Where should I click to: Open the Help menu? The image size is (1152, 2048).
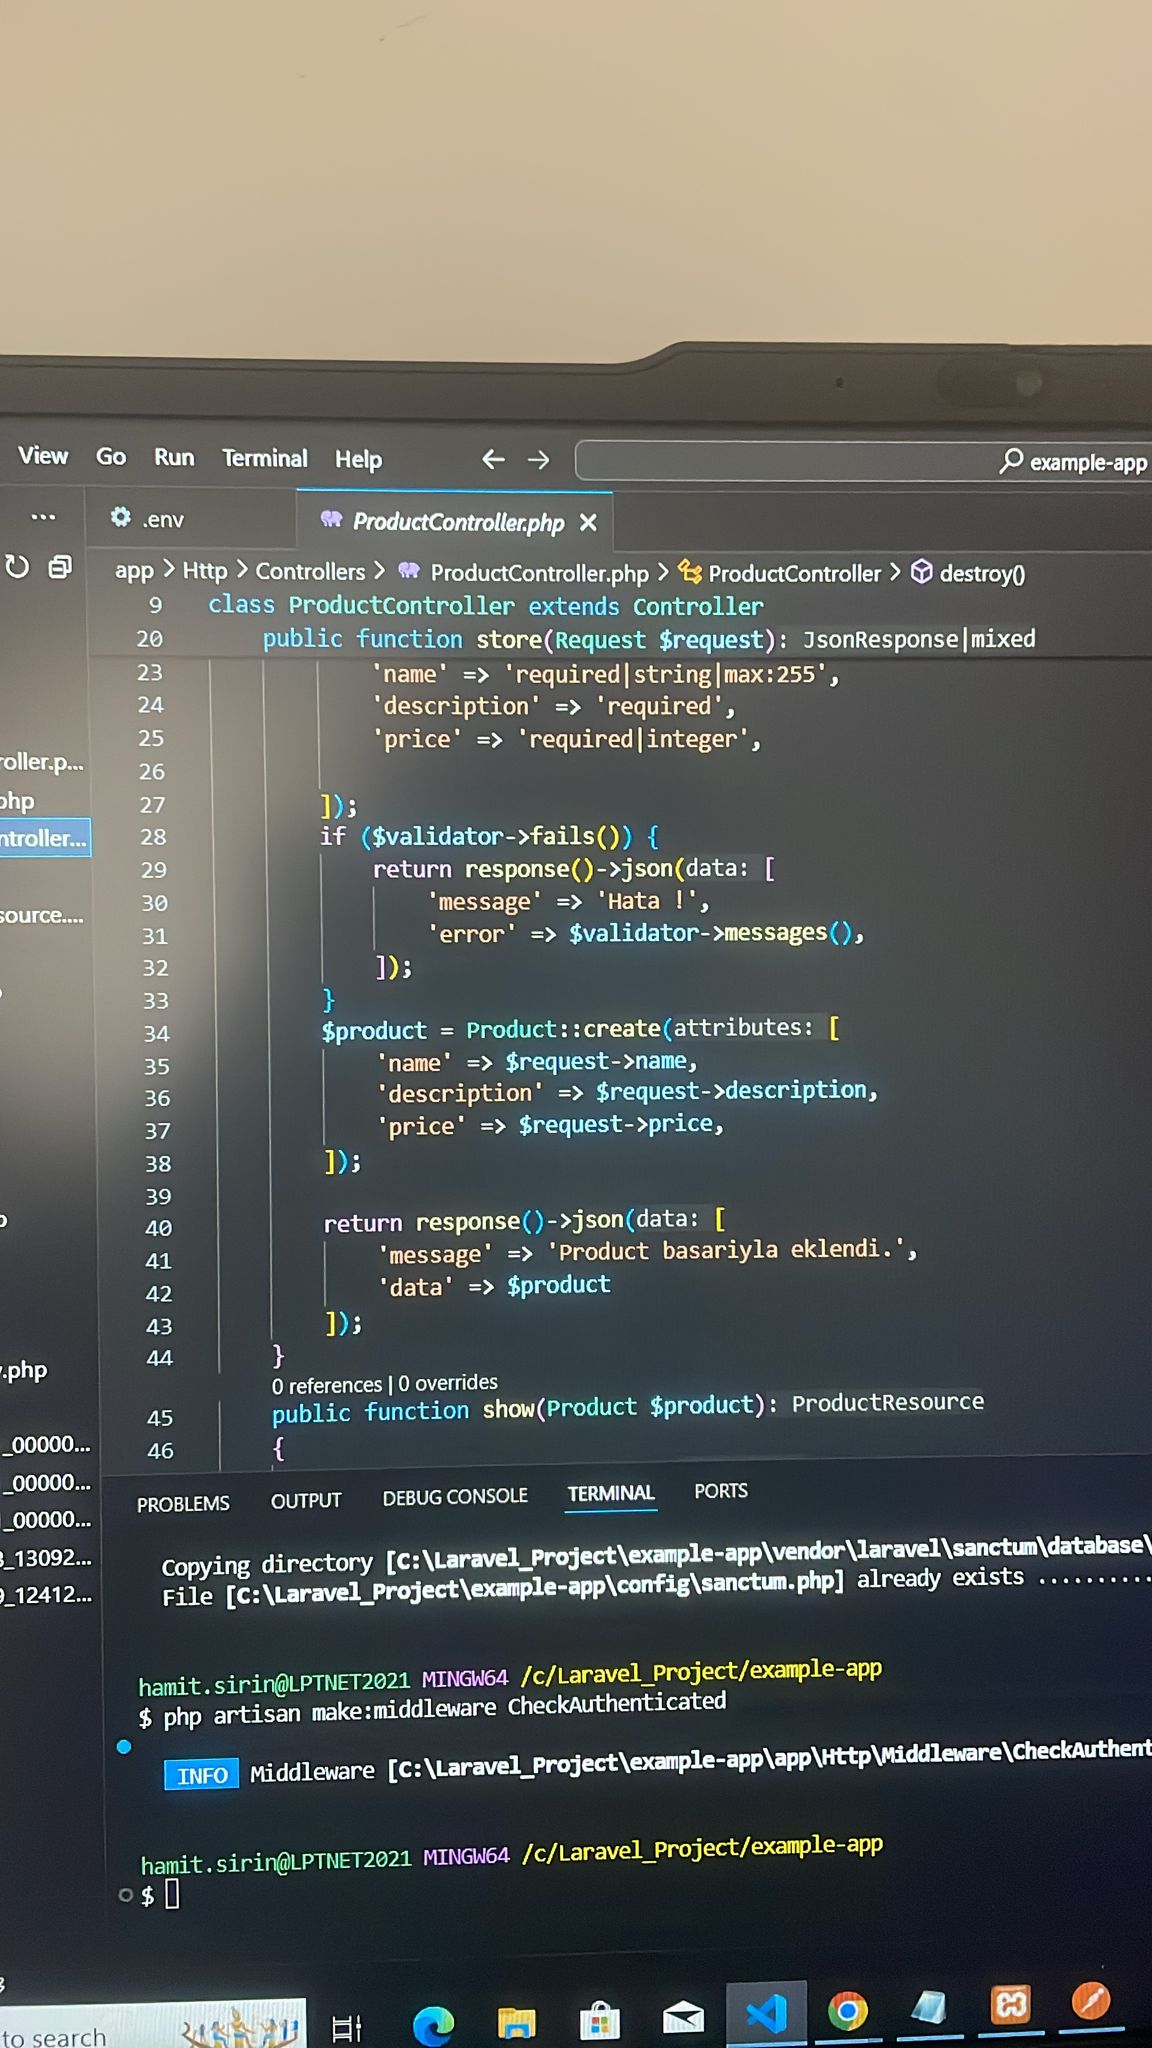[358, 459]
